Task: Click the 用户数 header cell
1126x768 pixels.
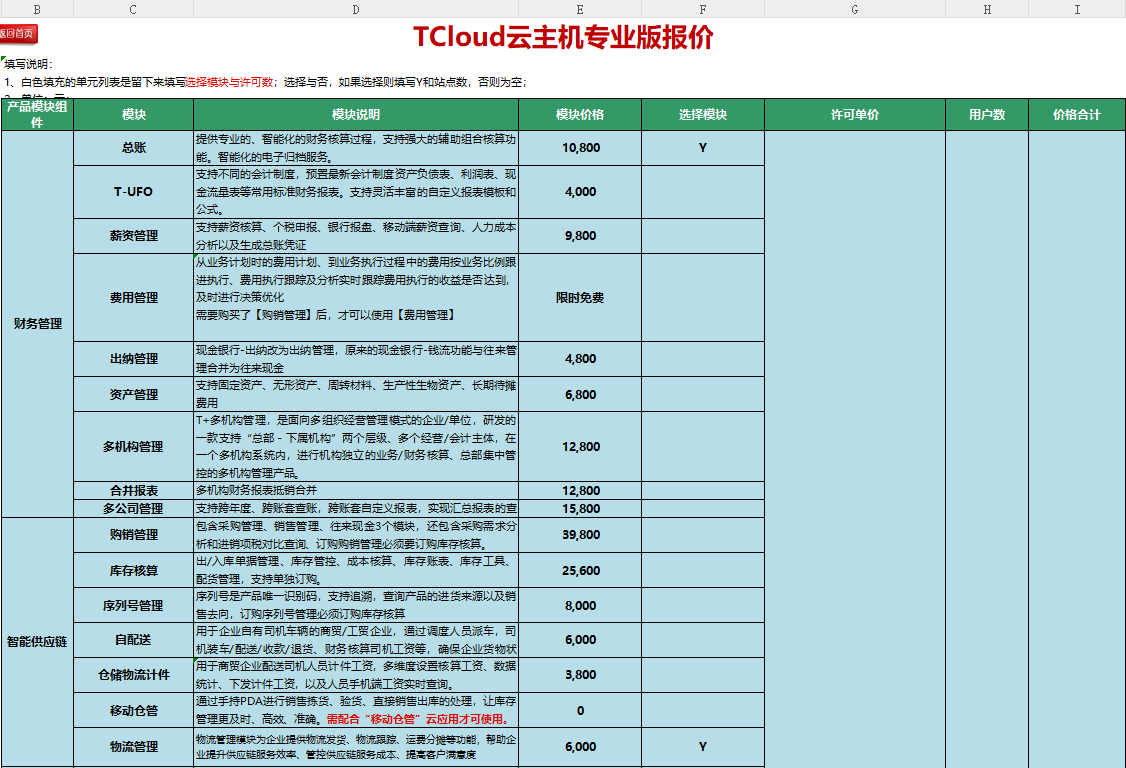Action: pos(987,115)
